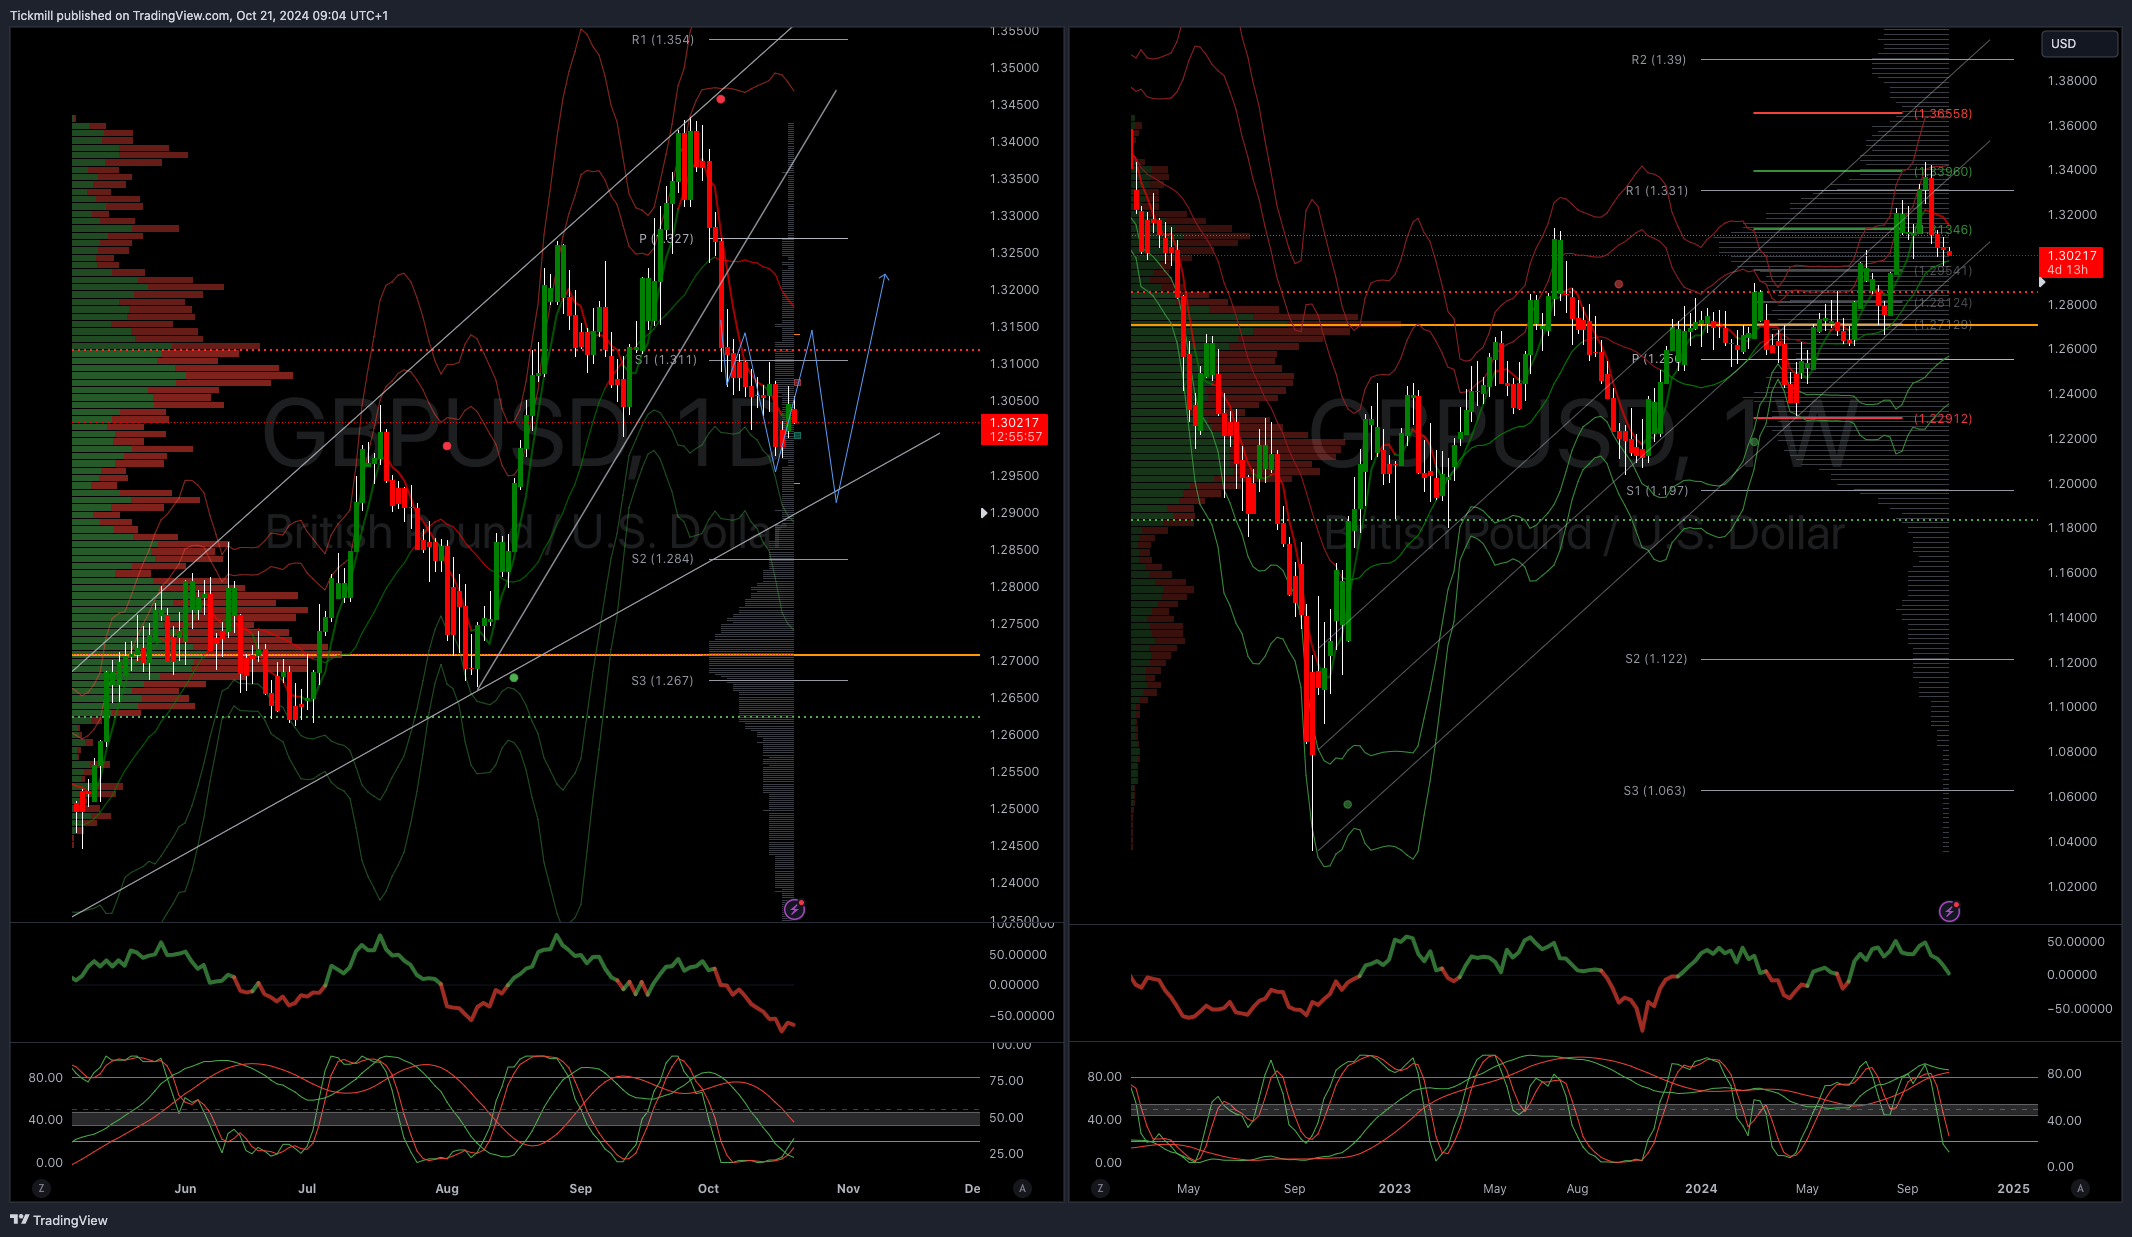Click the arrow marker beside 1.29000 price

[x=984, y=513]
